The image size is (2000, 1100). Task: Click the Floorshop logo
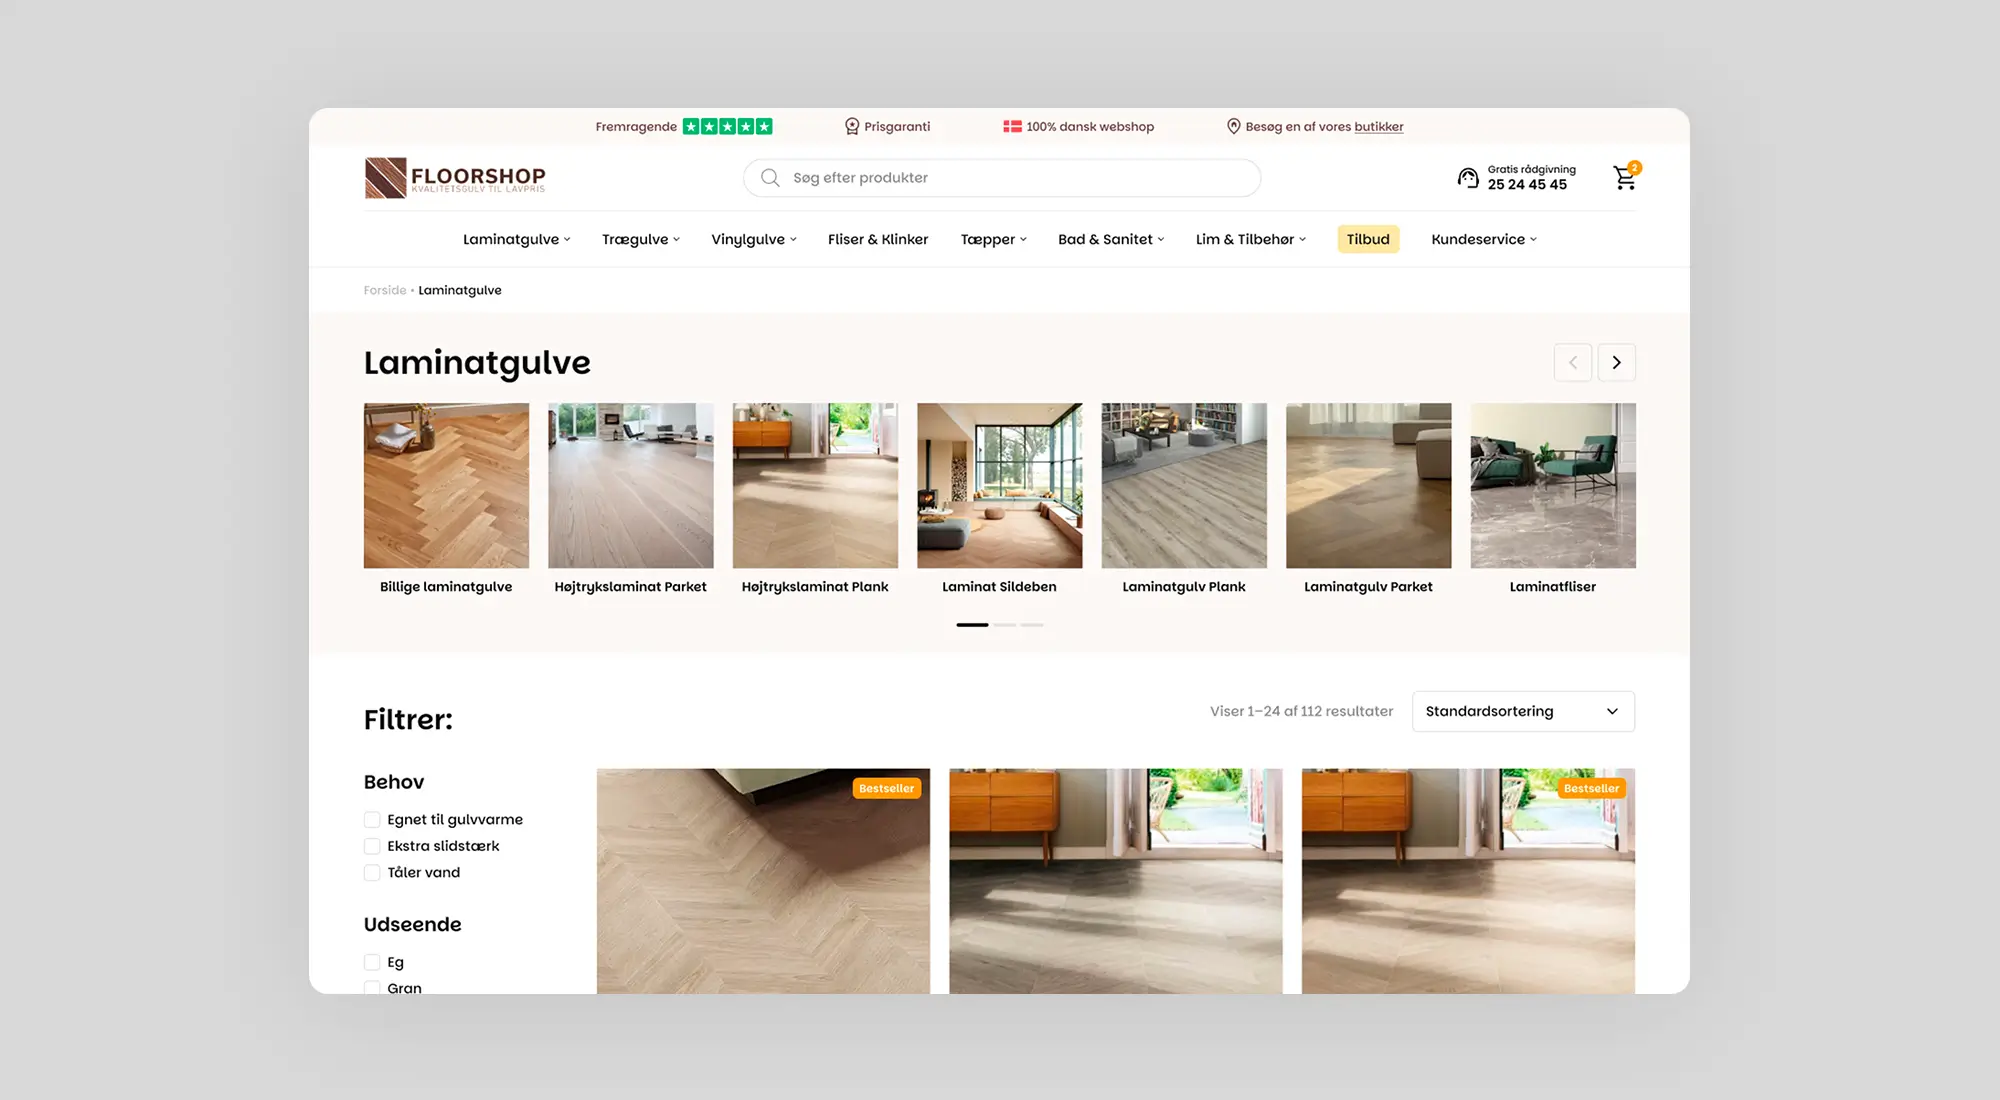(x=455, y=178)
